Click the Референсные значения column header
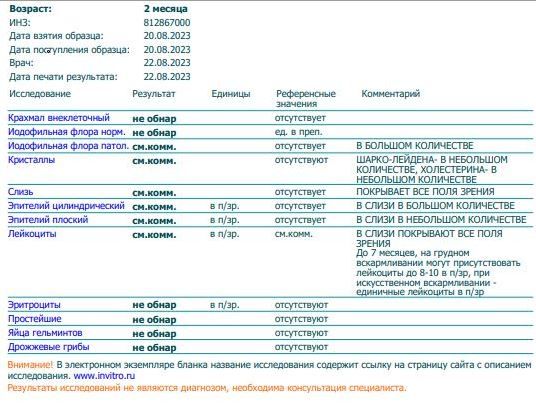The image size is (536, 403). [306, 98]
